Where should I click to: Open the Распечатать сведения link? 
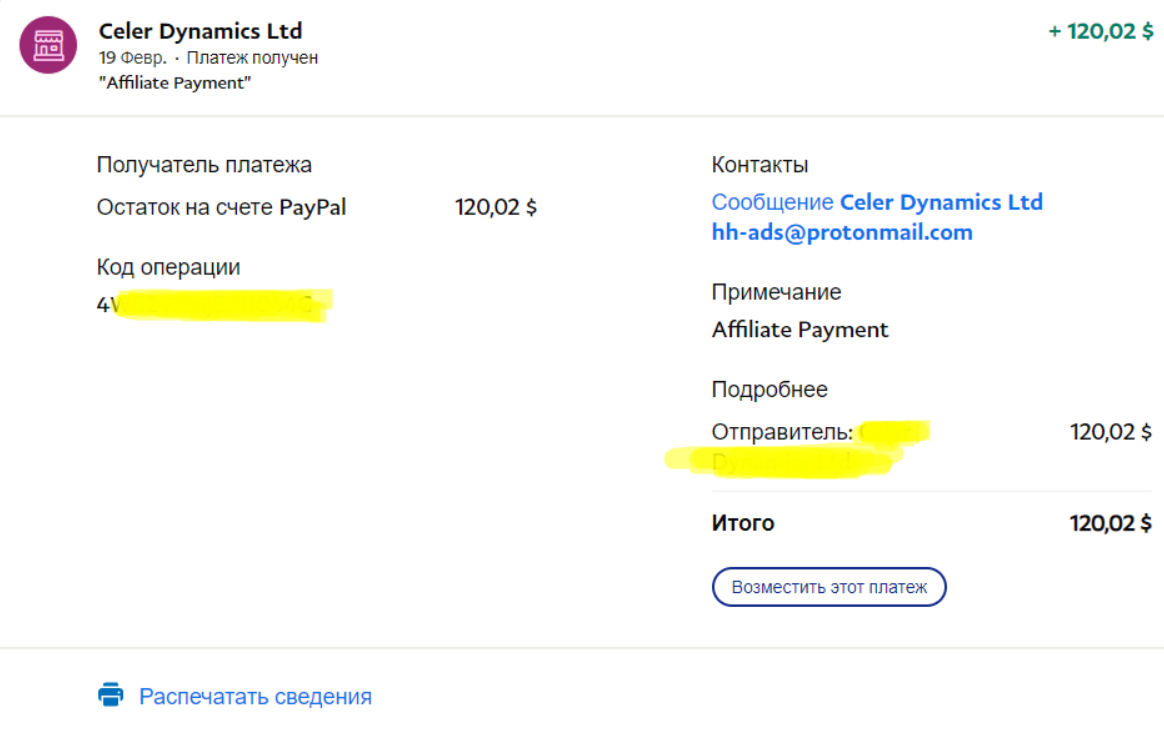point(255,696)
